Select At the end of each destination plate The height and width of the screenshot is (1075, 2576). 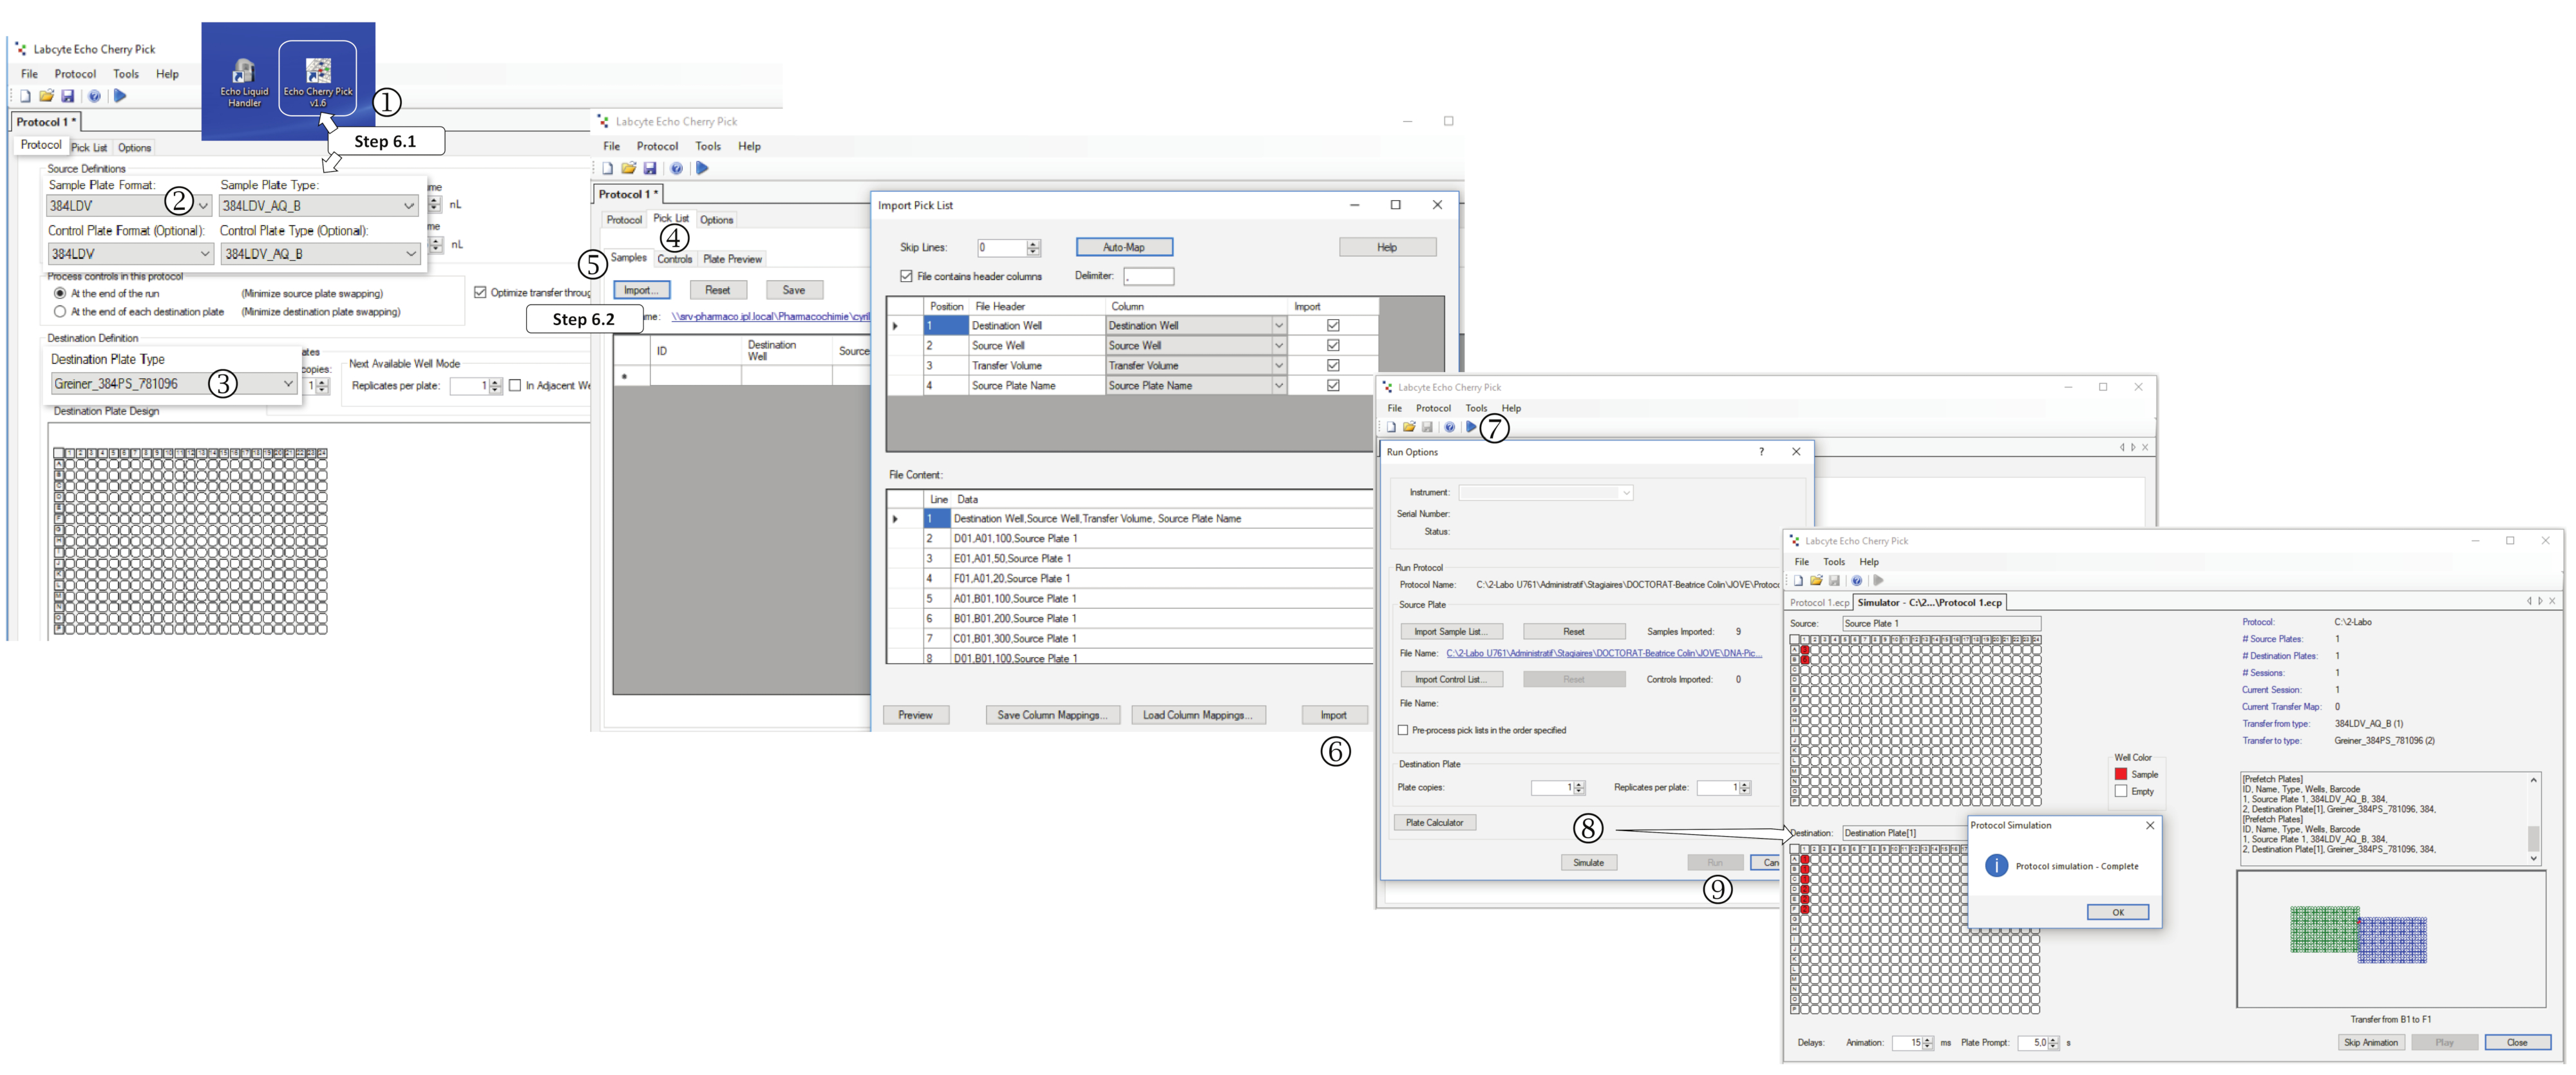[60, 312]
